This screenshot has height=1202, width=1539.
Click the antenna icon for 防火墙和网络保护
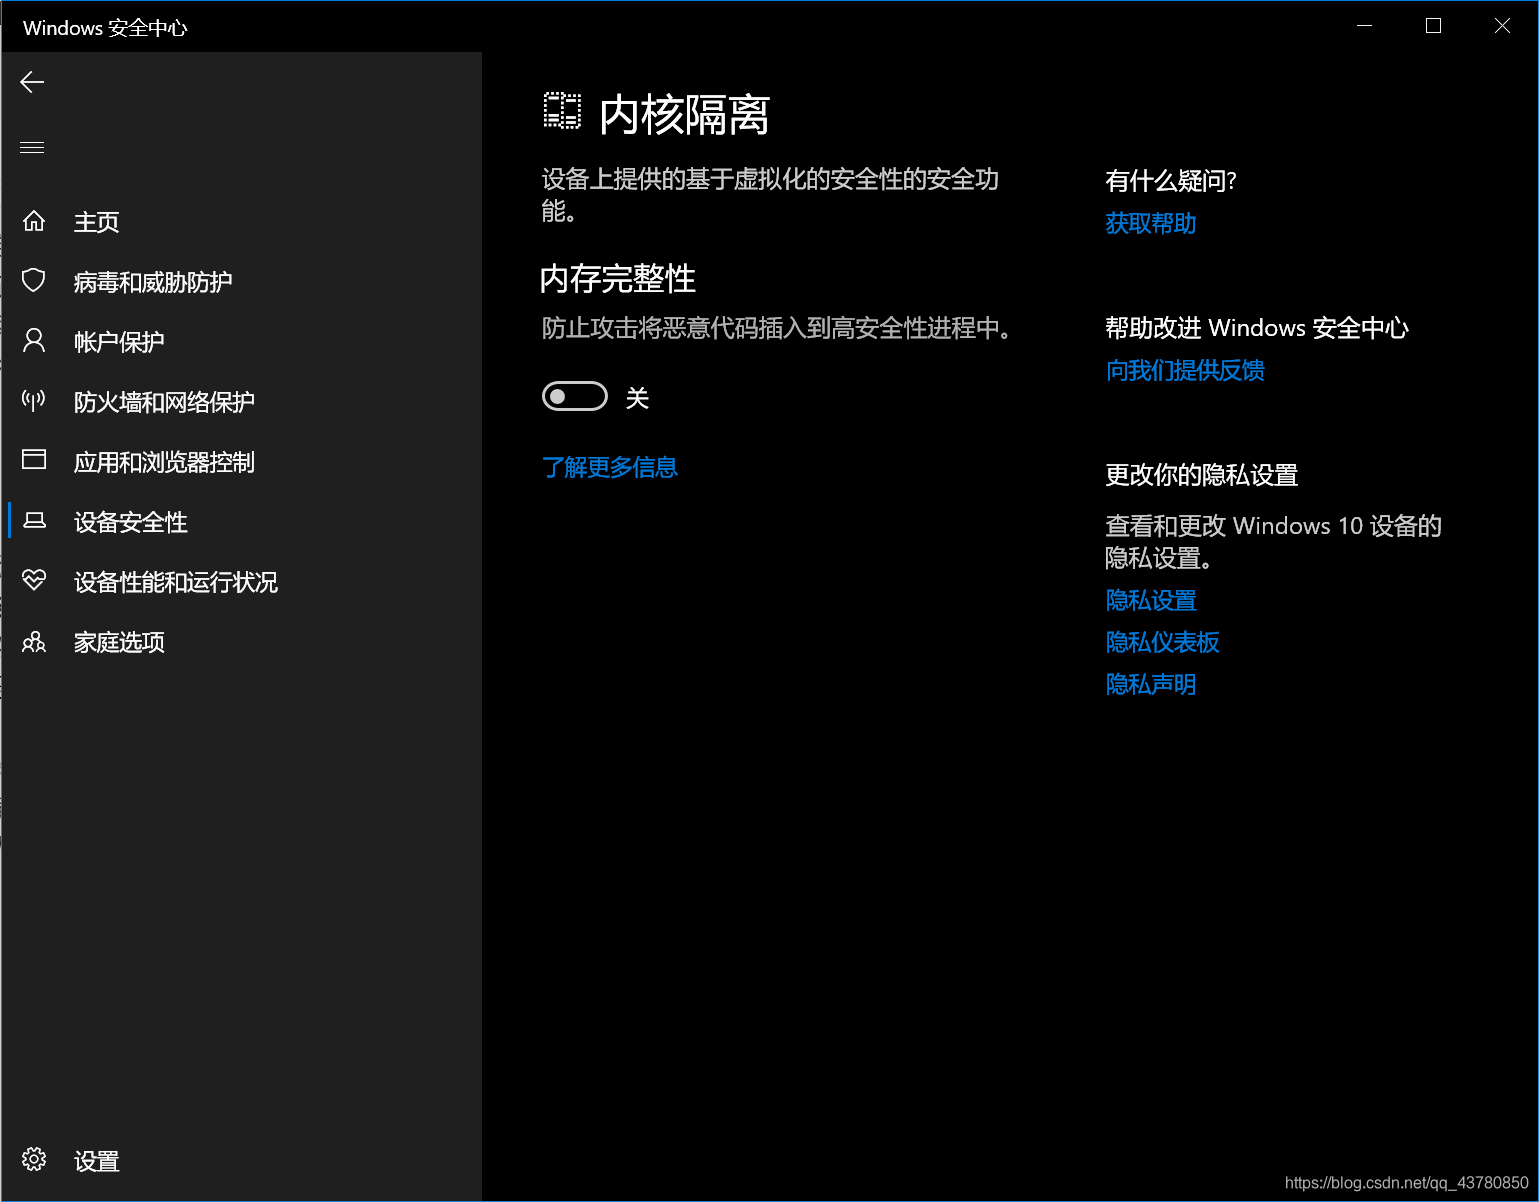pyautogui.click(x=34, y=401)
